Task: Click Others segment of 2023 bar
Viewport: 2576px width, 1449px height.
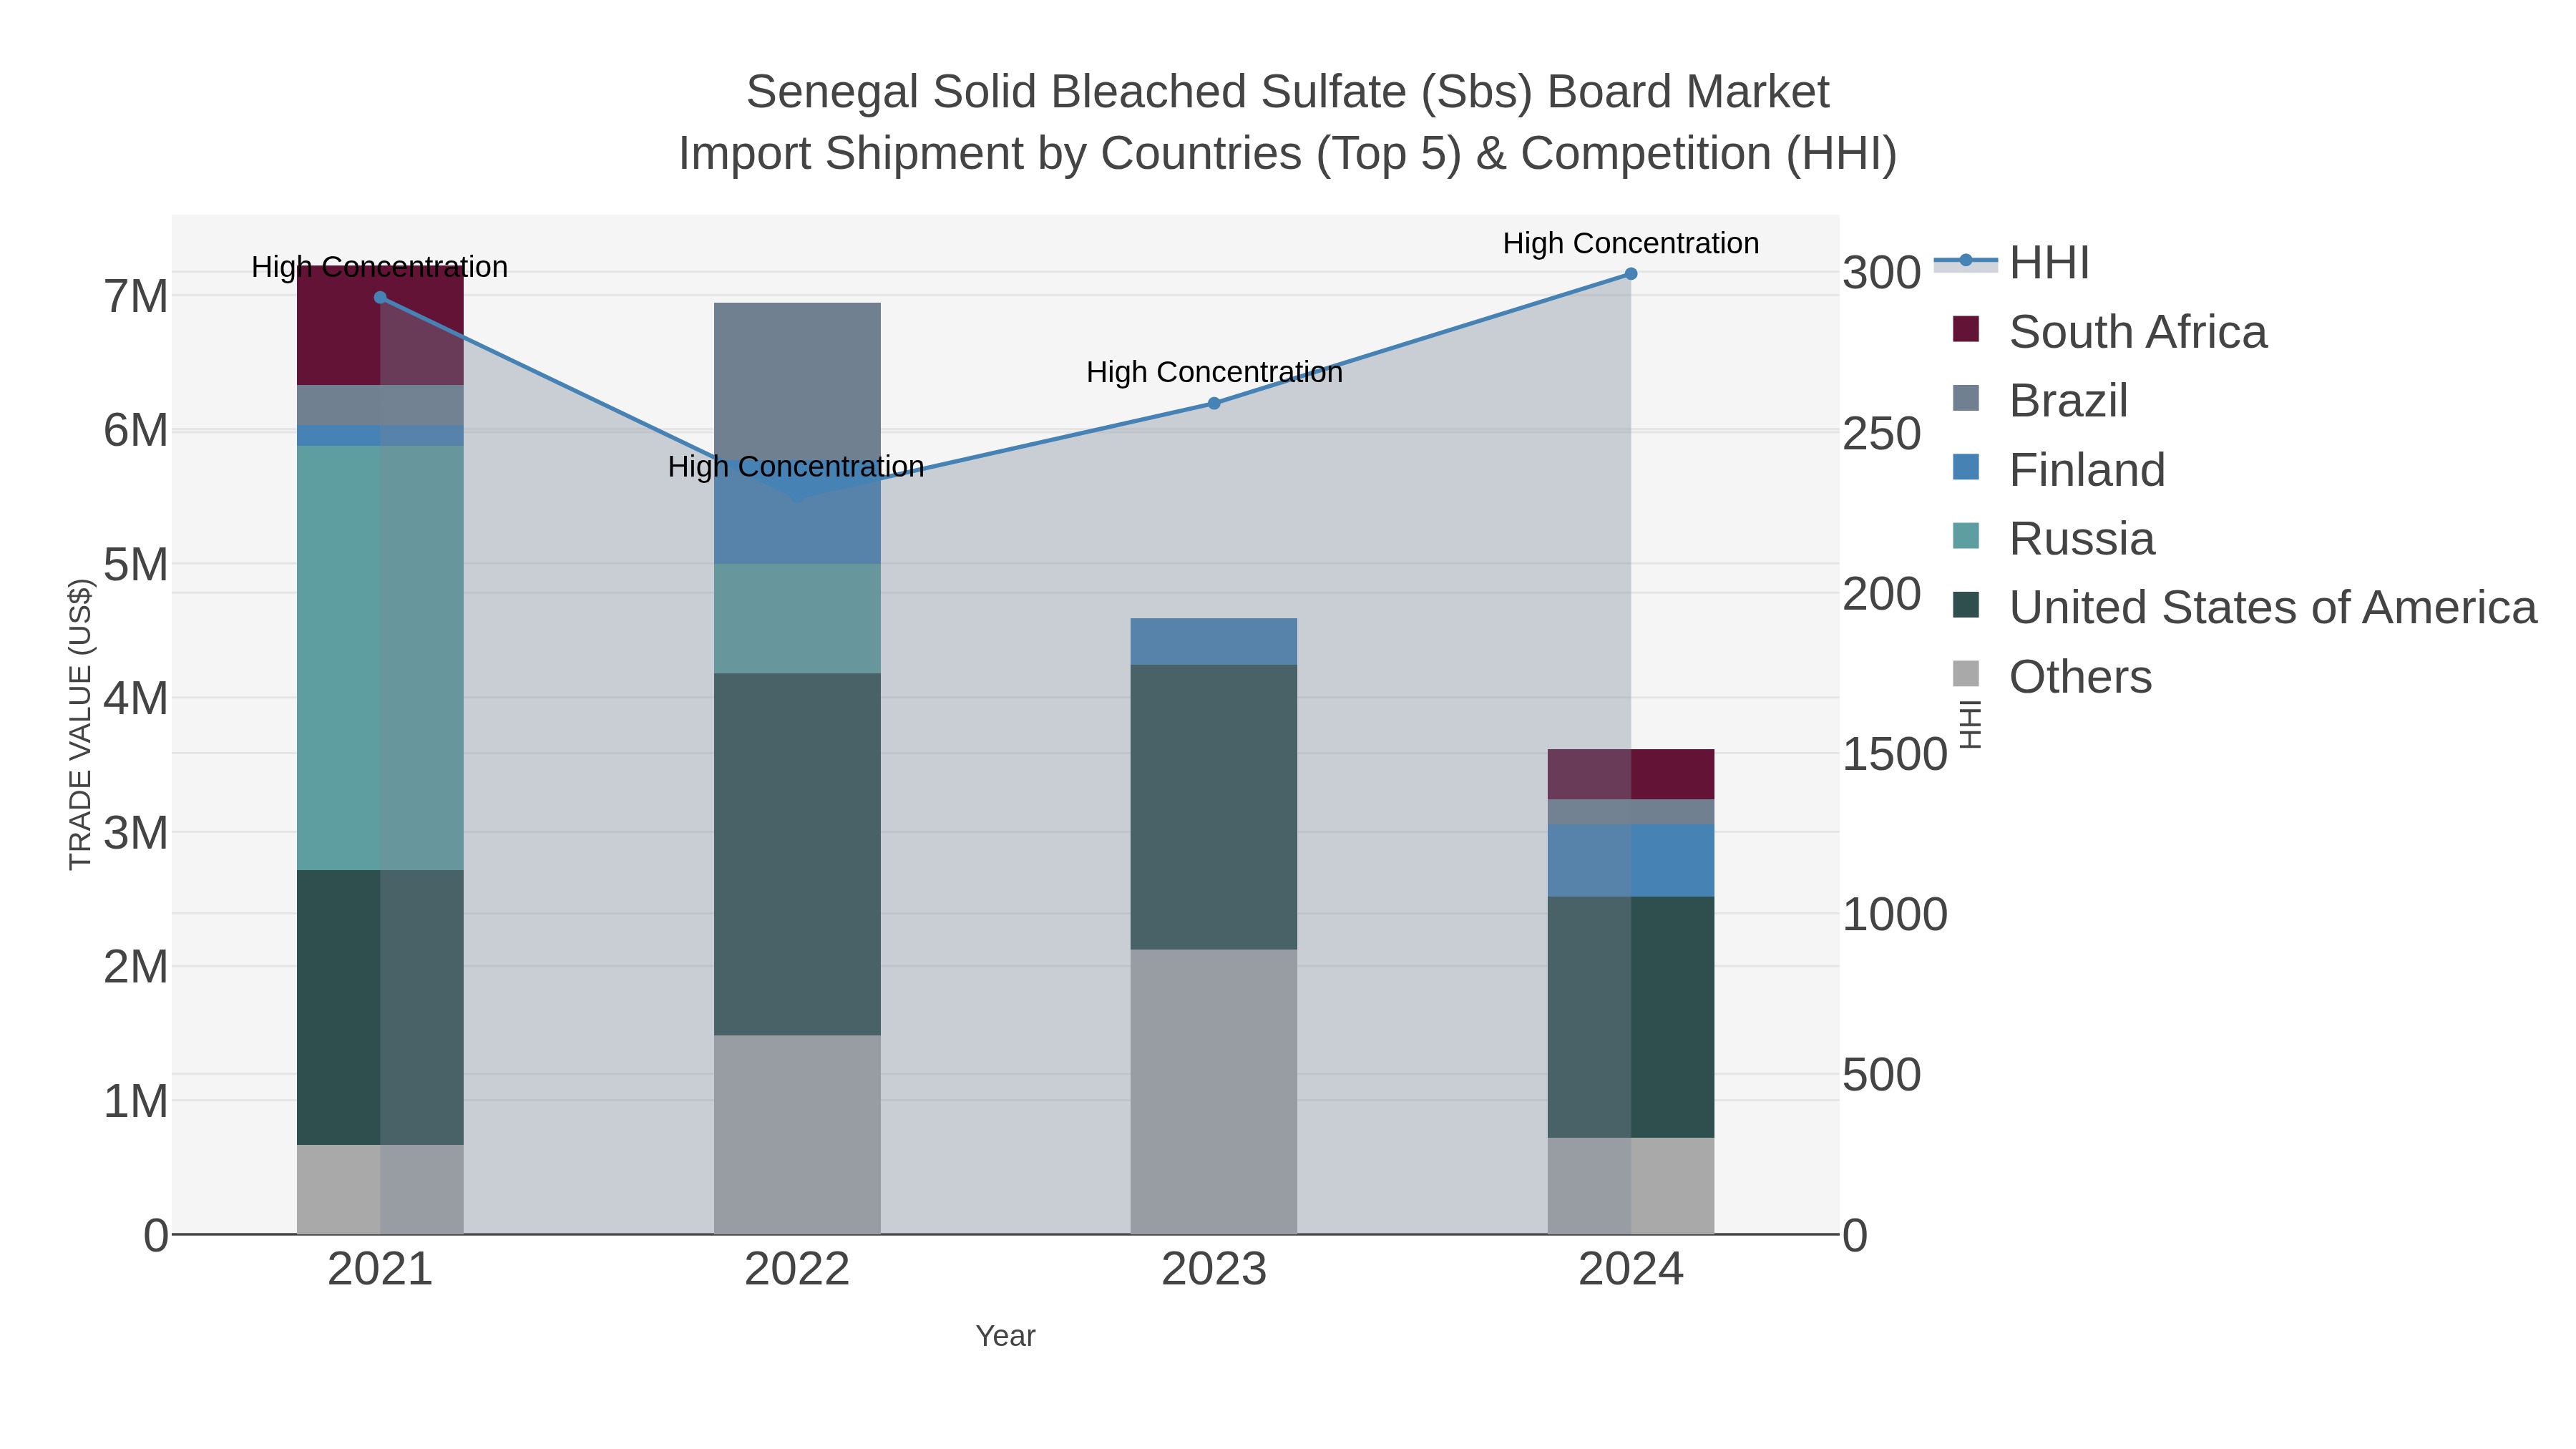Action: pyautogui.click(x=1214, y=1092)
